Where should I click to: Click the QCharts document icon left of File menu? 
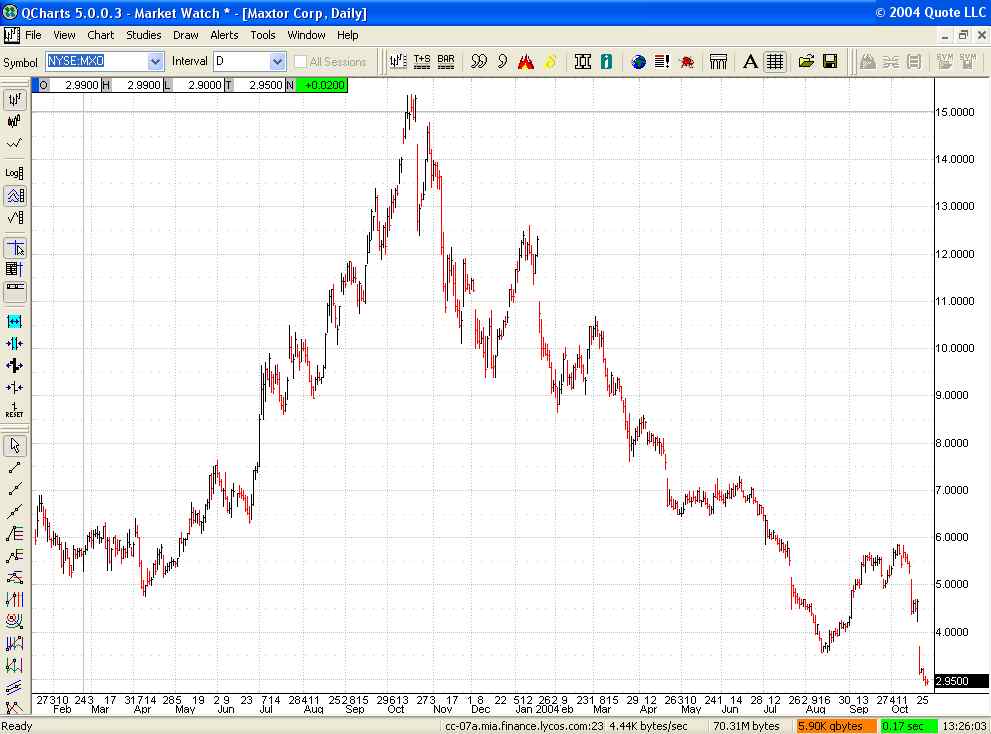(11, 35)
